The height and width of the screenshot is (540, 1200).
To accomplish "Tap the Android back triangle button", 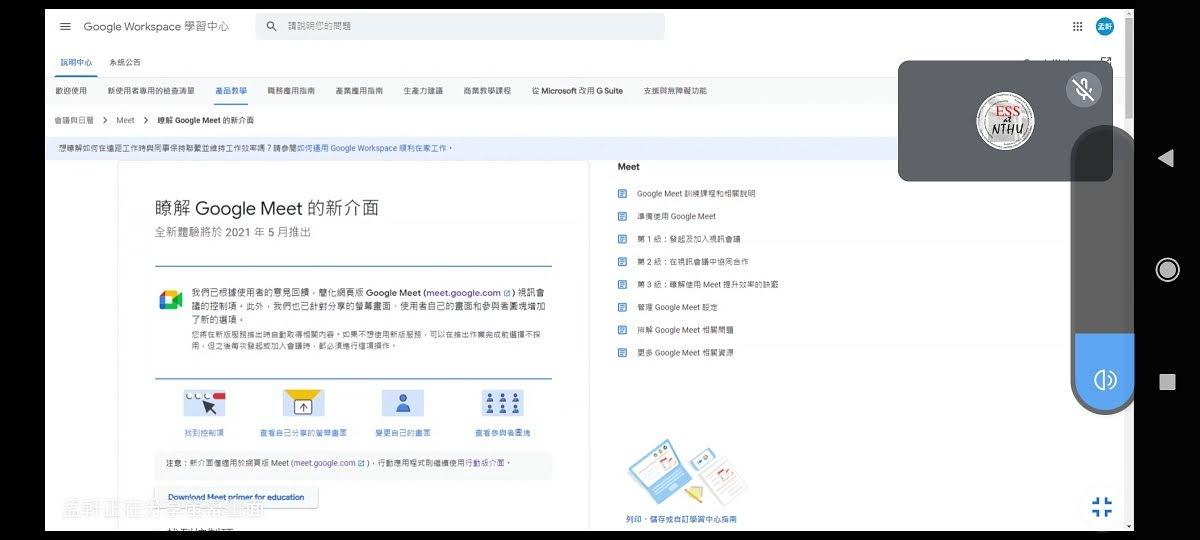I will (1165, 158).
